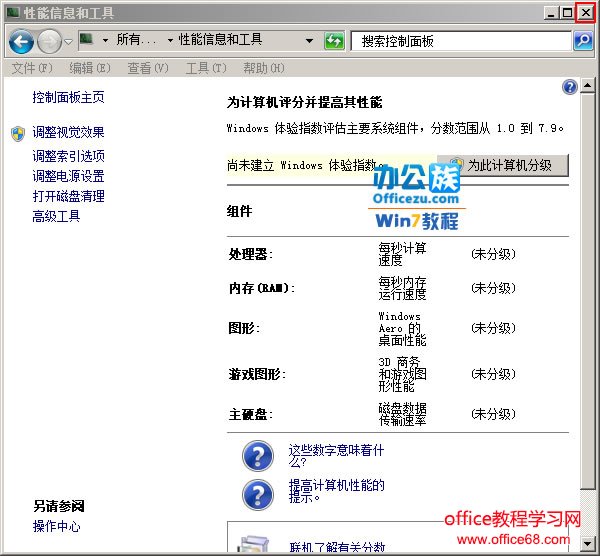Viewport: 600px width, 556px height.
Task: Open recent pages dropdown beside forward arrow
Action: (x=68, y=42)
